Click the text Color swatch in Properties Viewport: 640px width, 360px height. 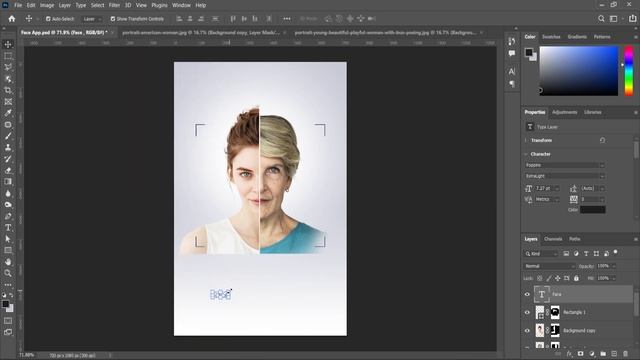click(x=593, y=210)
